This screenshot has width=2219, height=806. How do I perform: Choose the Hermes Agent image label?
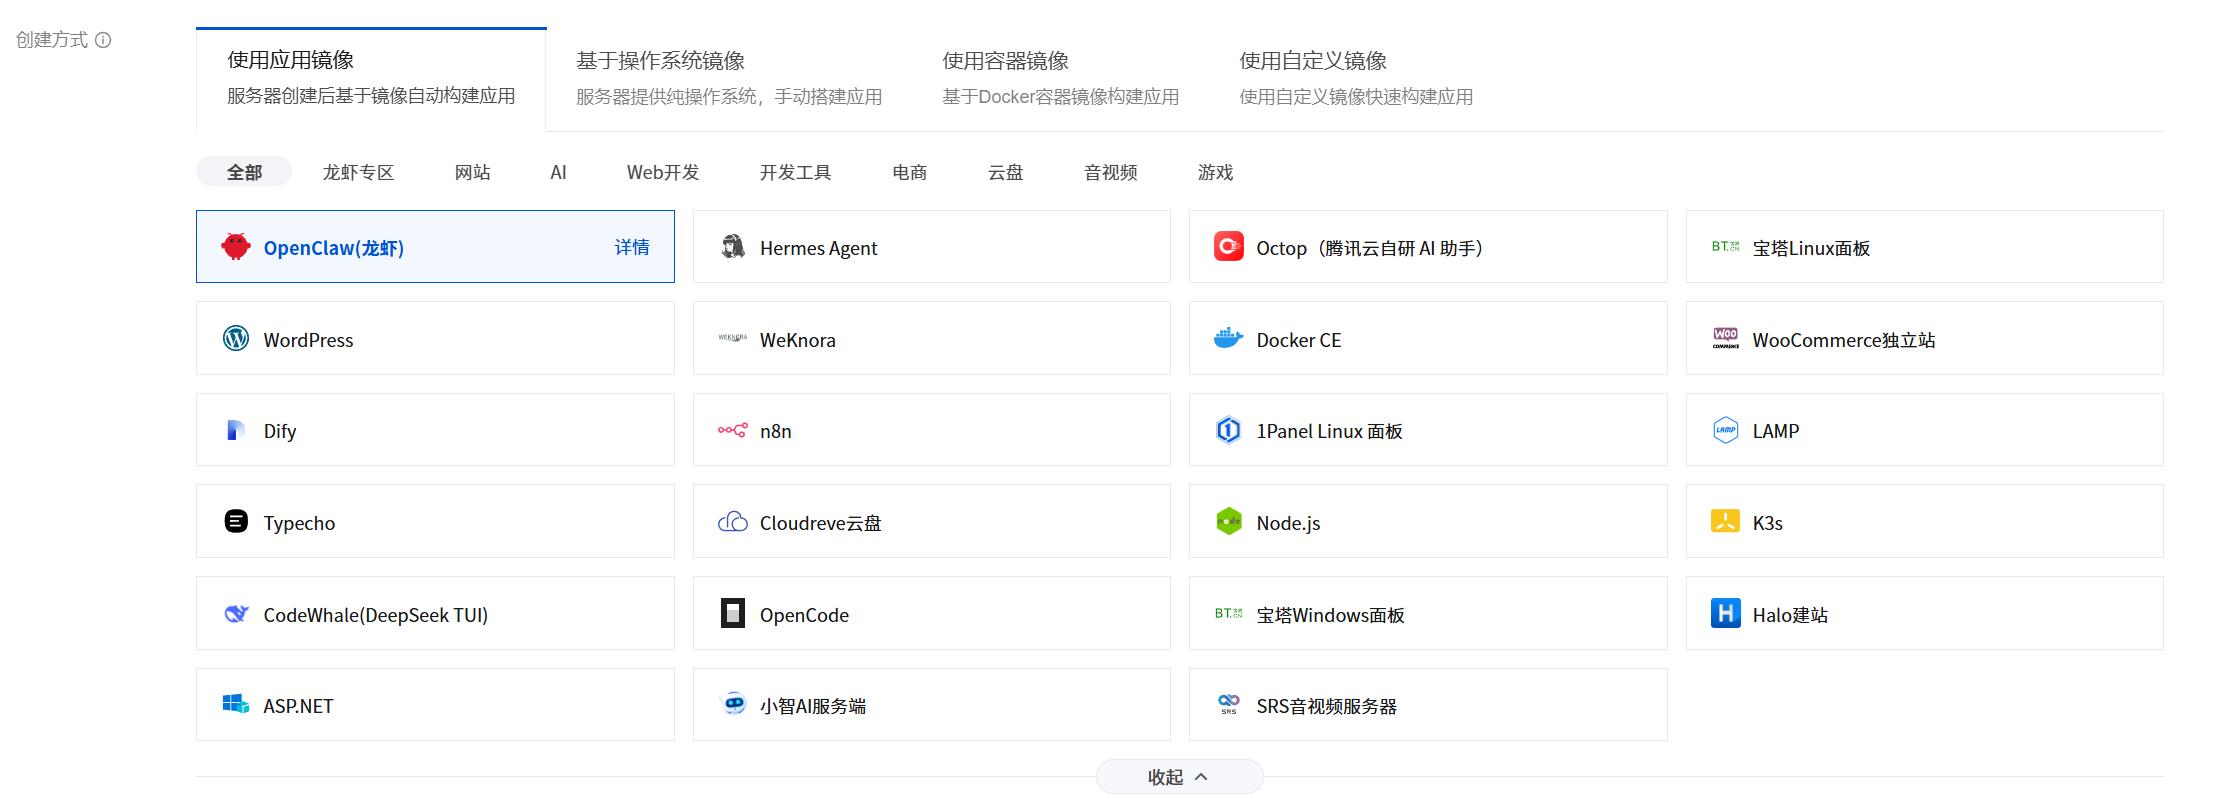pyautogui.click(x=818, y=248)
